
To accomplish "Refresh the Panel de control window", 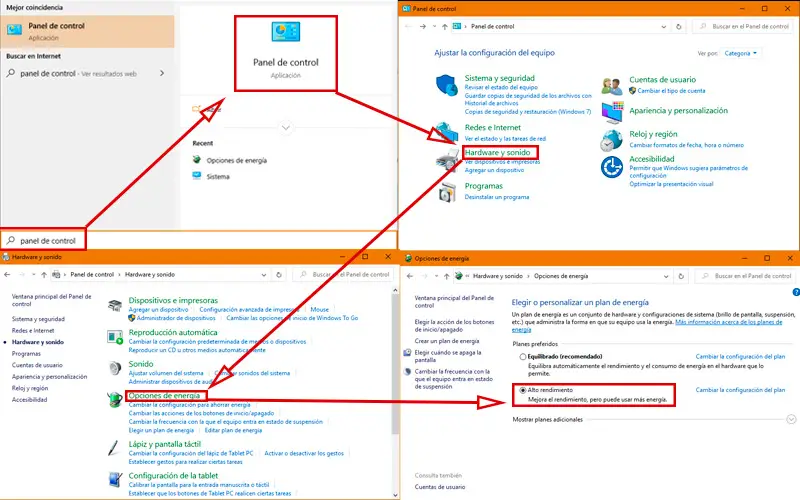I will click(679, 27).
